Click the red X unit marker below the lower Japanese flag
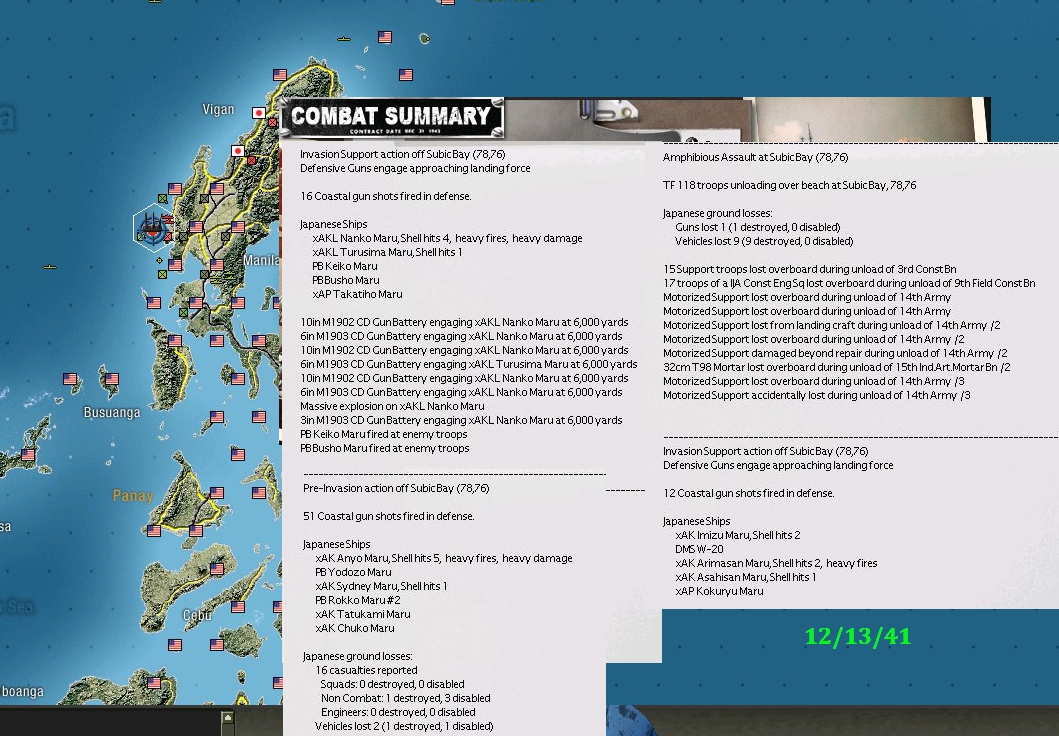 (251, 161)
